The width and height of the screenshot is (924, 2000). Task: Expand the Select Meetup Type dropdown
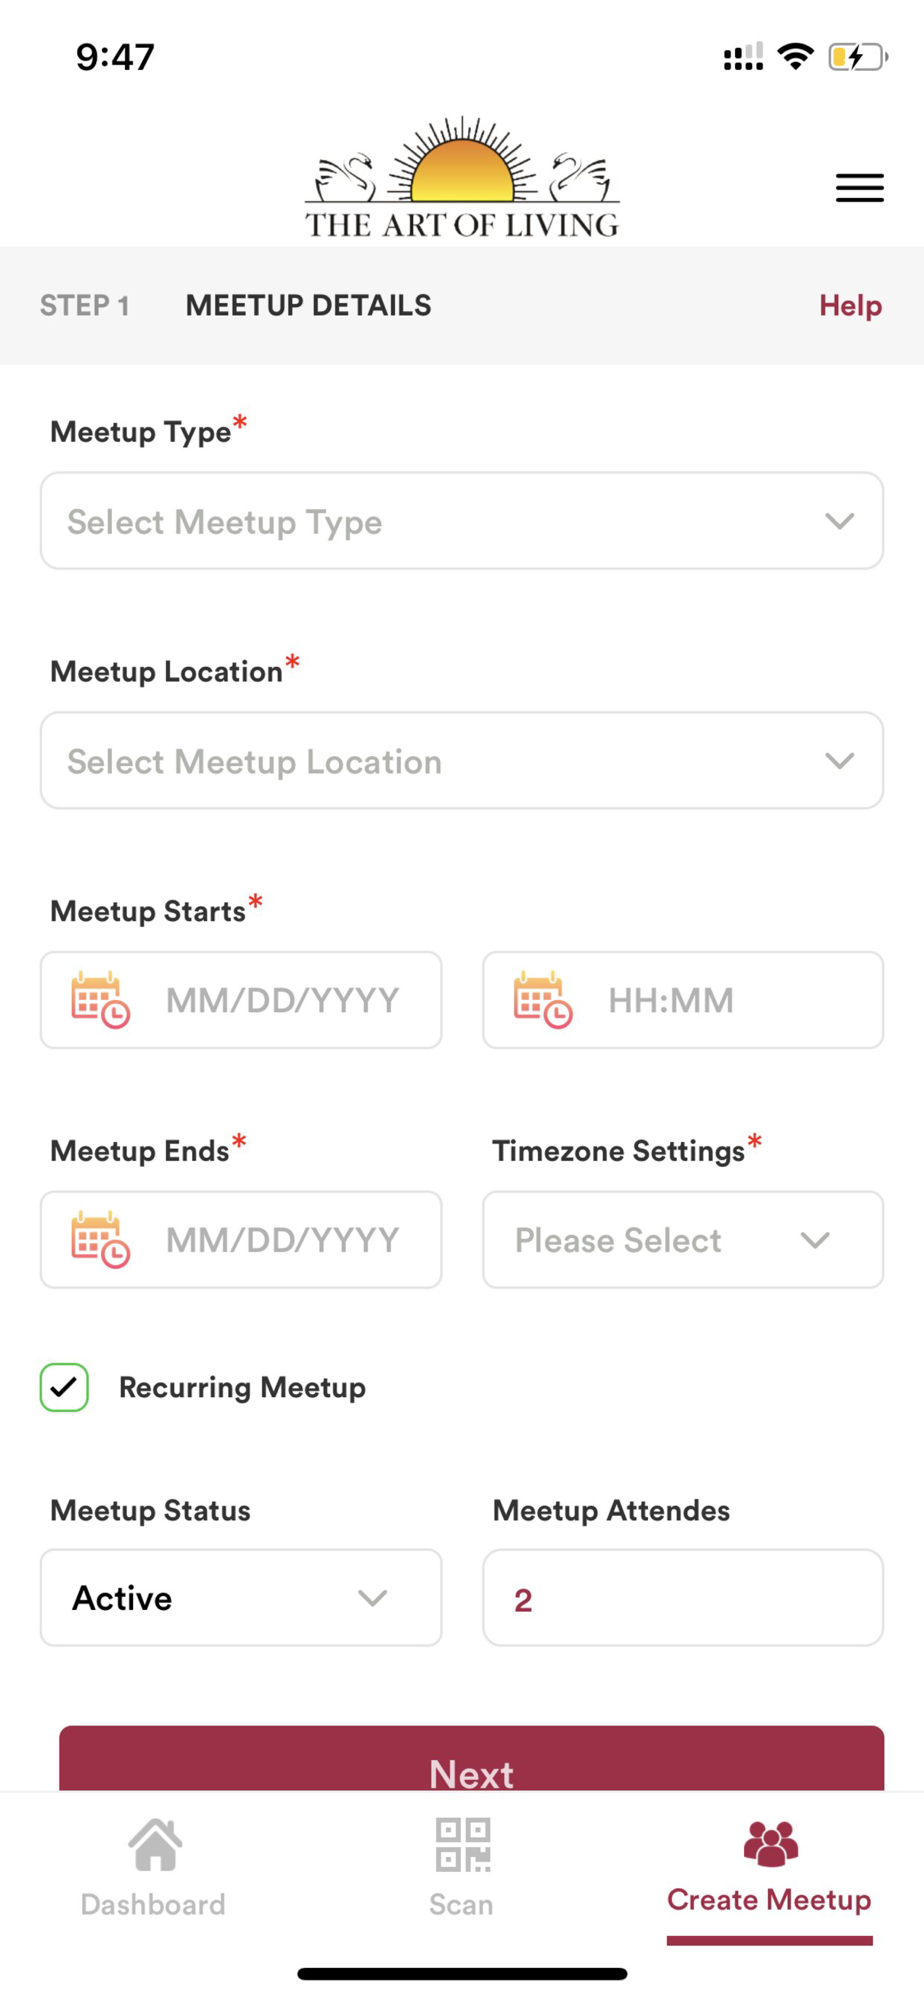pyautogui.click(x=462, y=521)
